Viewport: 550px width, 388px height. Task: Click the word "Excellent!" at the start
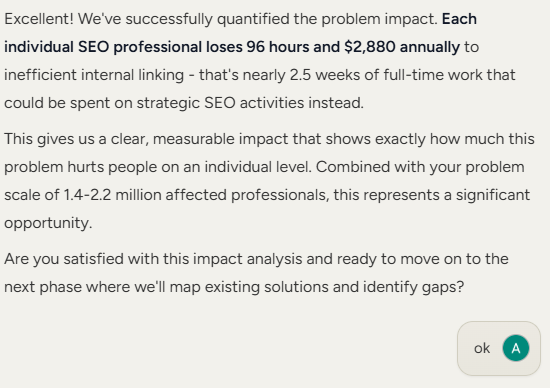39,19
